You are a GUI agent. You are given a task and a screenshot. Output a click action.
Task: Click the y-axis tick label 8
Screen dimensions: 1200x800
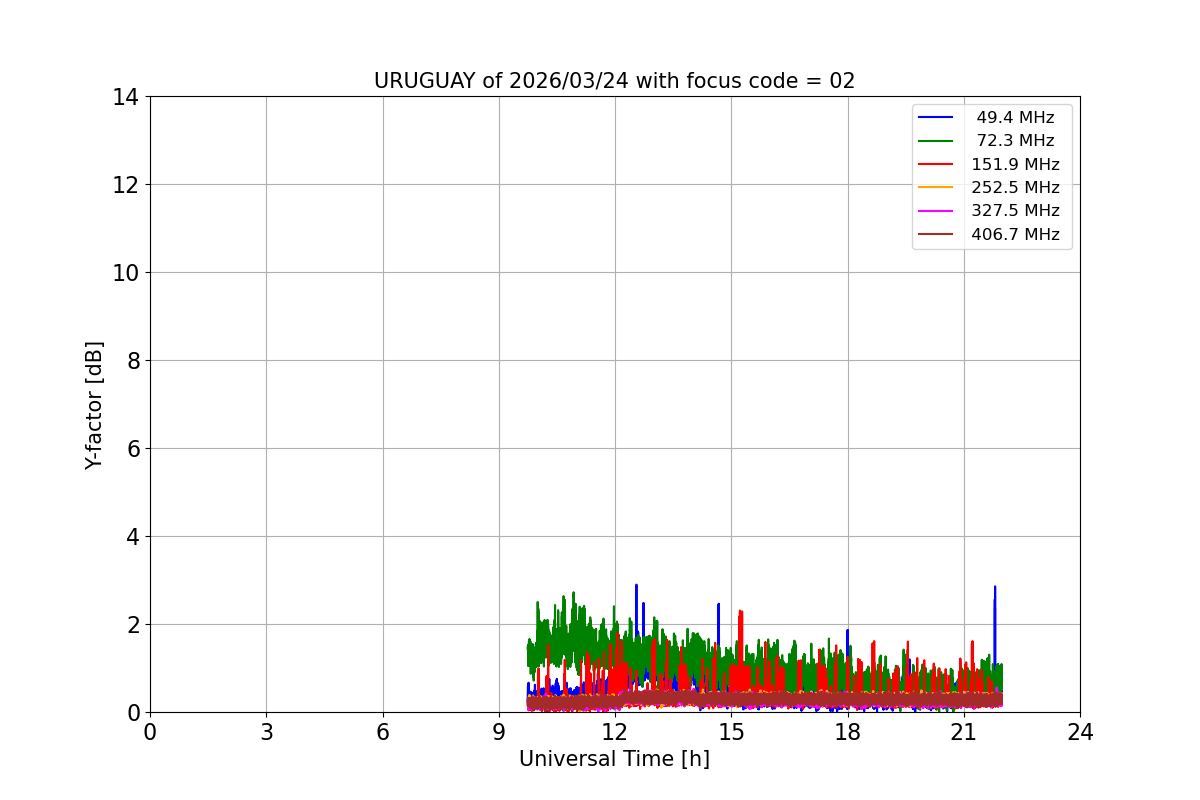coord(132,361)
